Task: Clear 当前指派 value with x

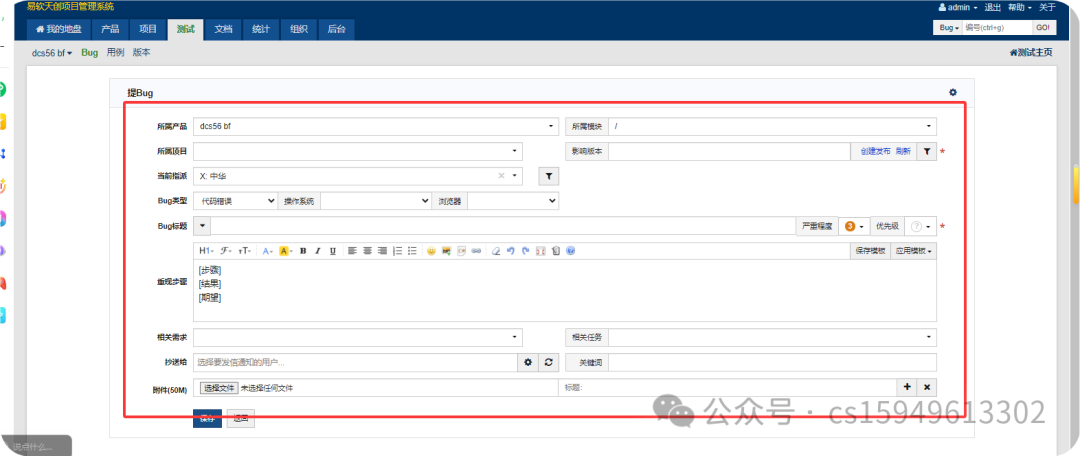Action: click(501, 176)
